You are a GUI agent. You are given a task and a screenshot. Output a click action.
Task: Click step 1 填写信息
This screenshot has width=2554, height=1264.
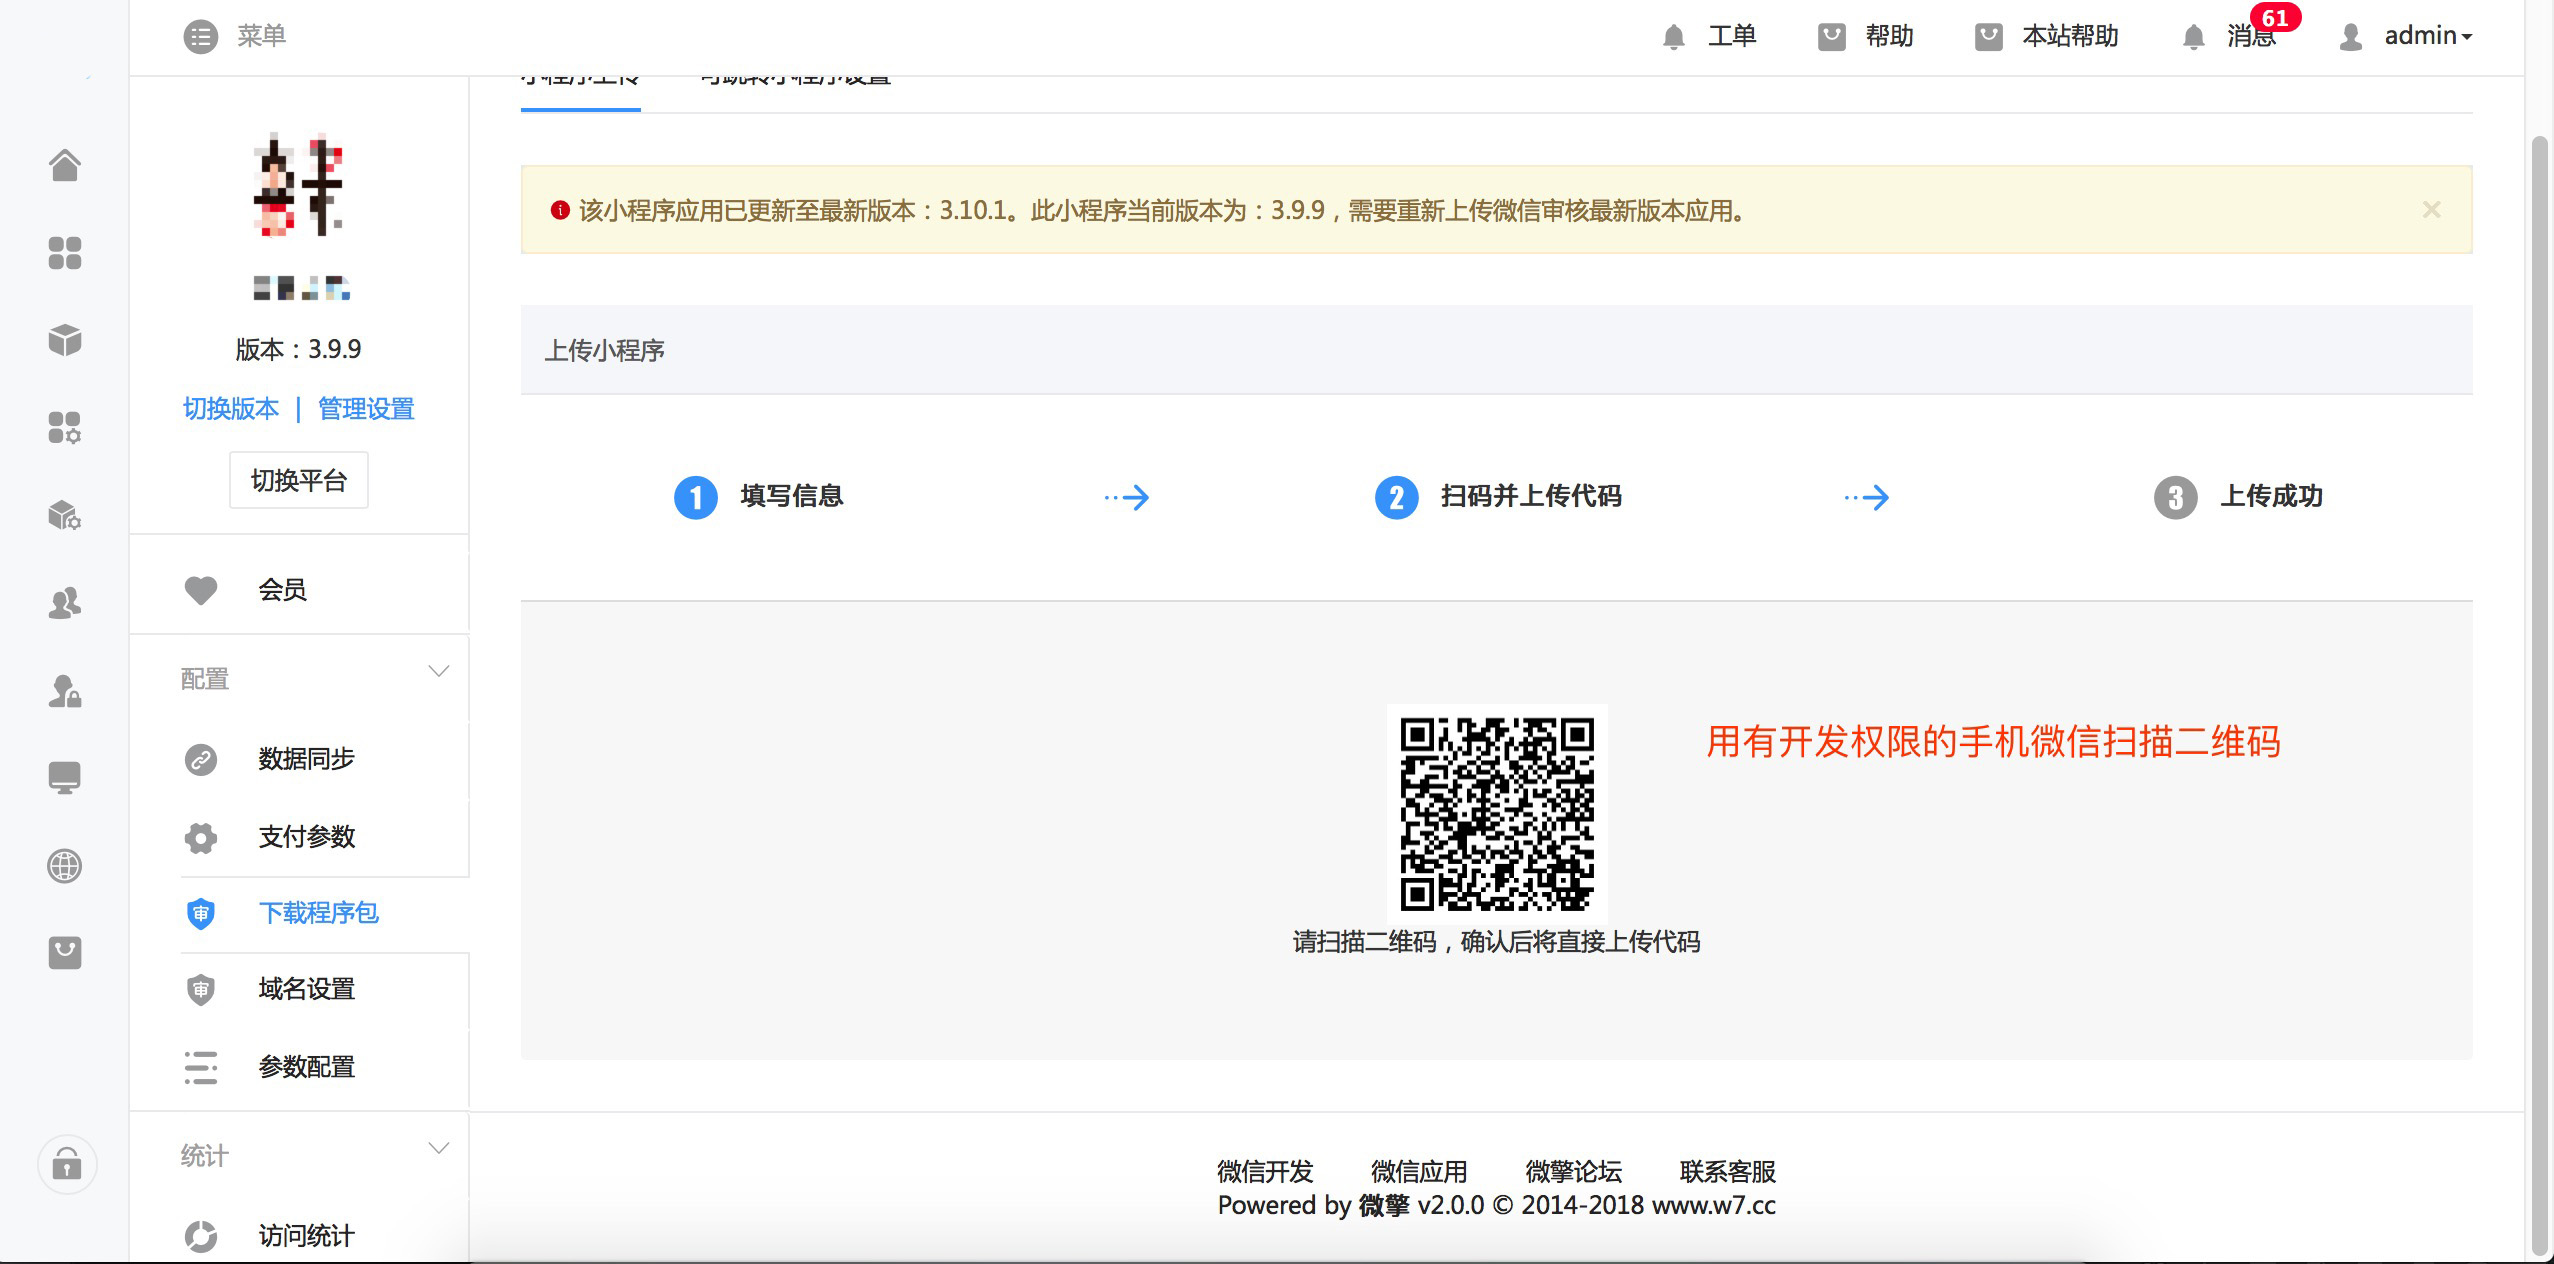coord(759,497)
